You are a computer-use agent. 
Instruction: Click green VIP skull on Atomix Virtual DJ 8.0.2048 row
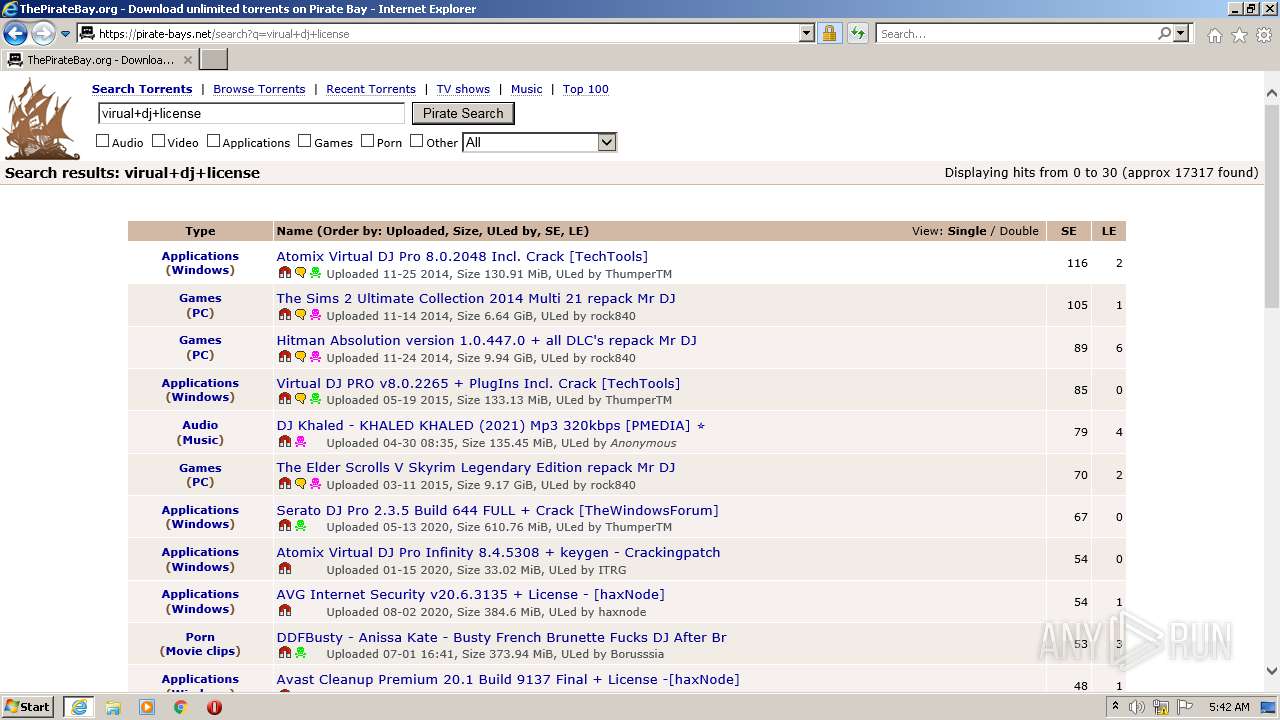click(315, 273)
